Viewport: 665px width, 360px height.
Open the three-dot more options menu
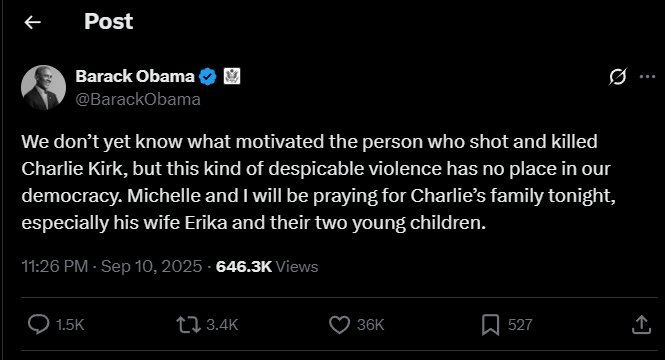tap(647, 77)
